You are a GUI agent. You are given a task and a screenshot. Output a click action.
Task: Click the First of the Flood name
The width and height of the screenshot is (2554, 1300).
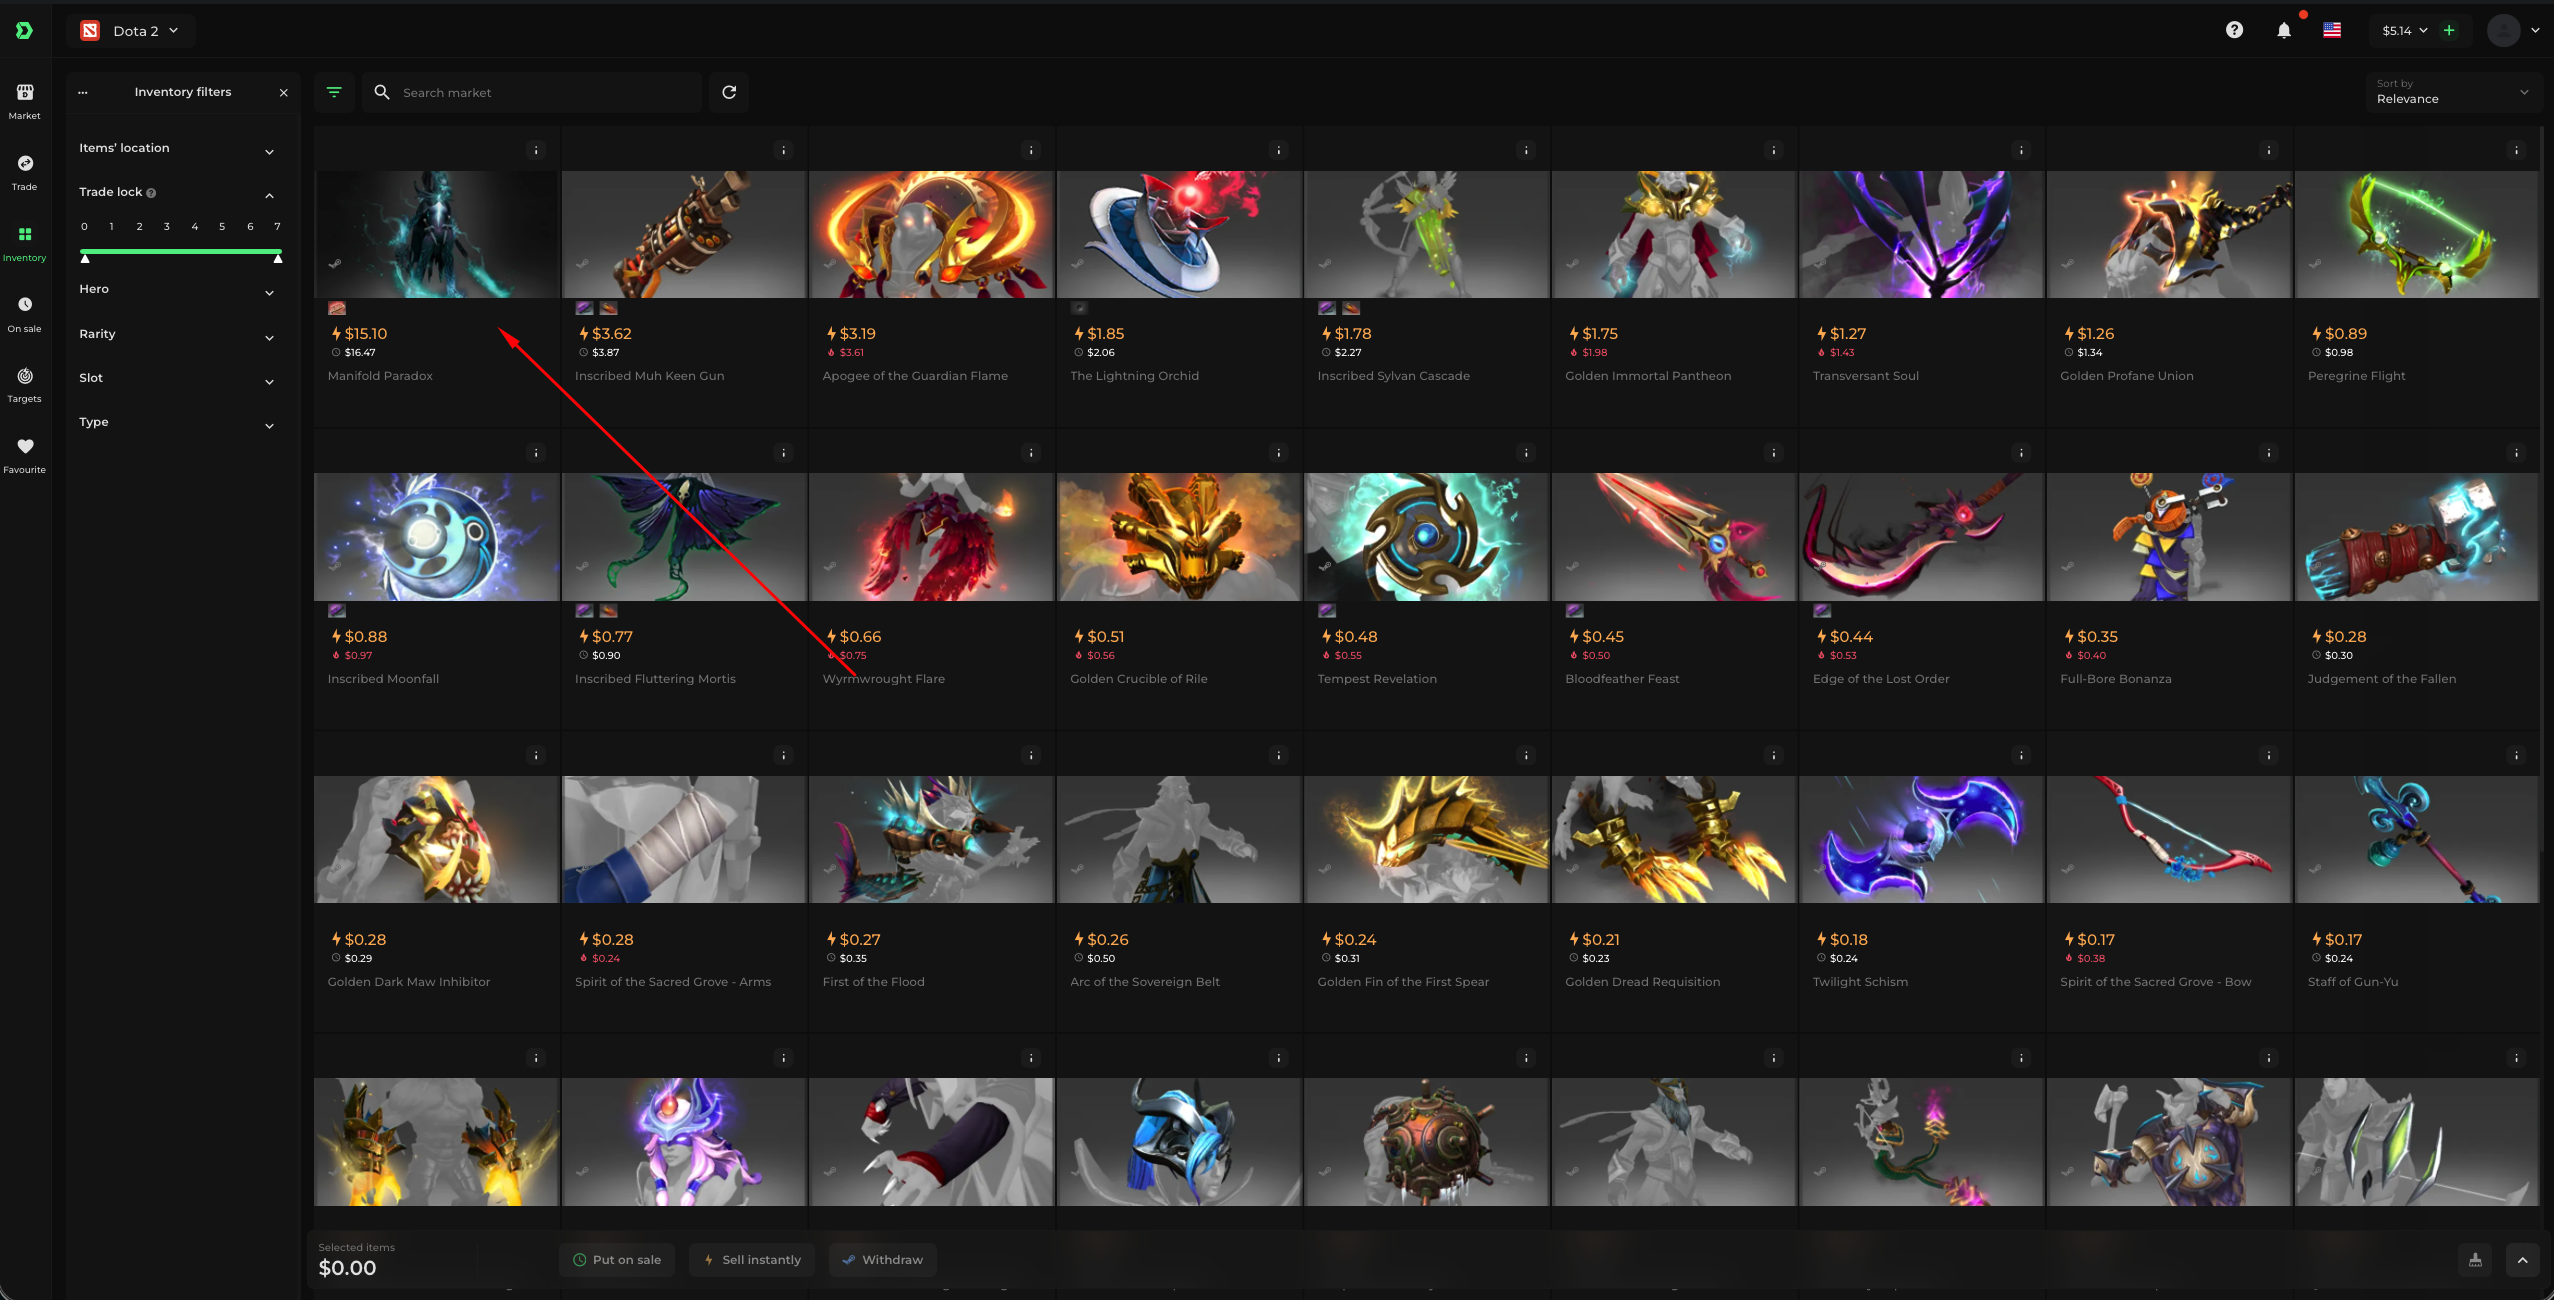[873, 983]
